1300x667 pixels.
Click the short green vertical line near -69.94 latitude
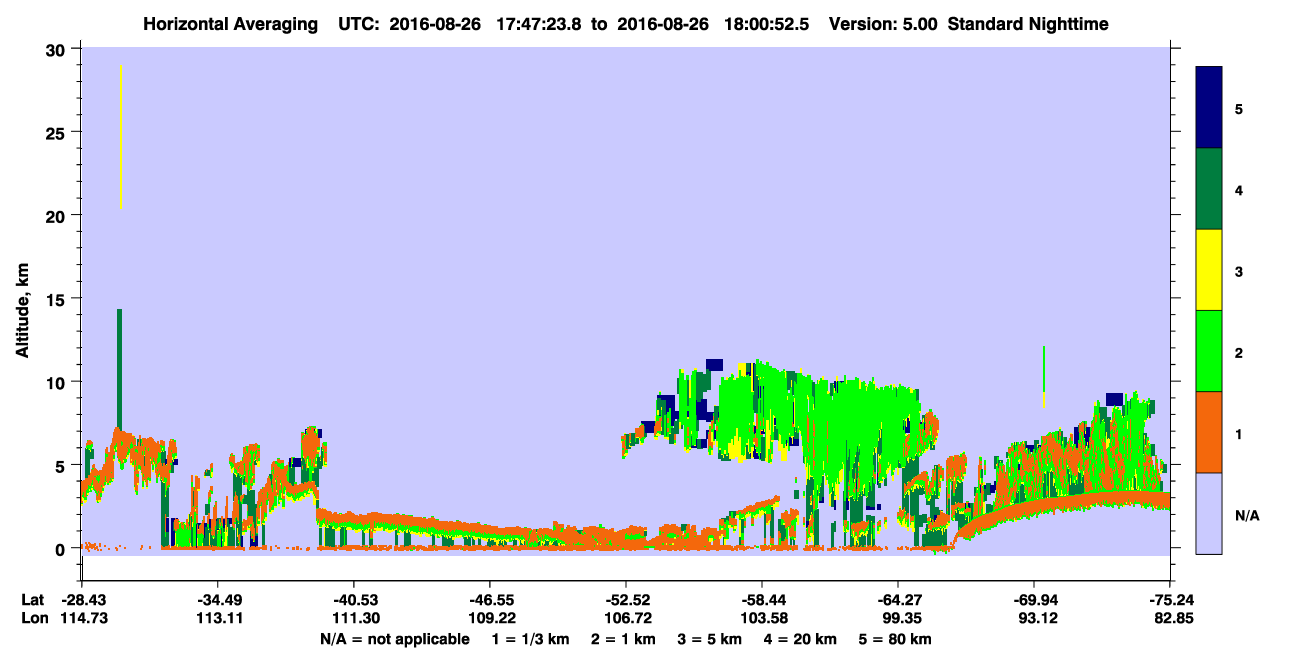[x=1044, y=370]
